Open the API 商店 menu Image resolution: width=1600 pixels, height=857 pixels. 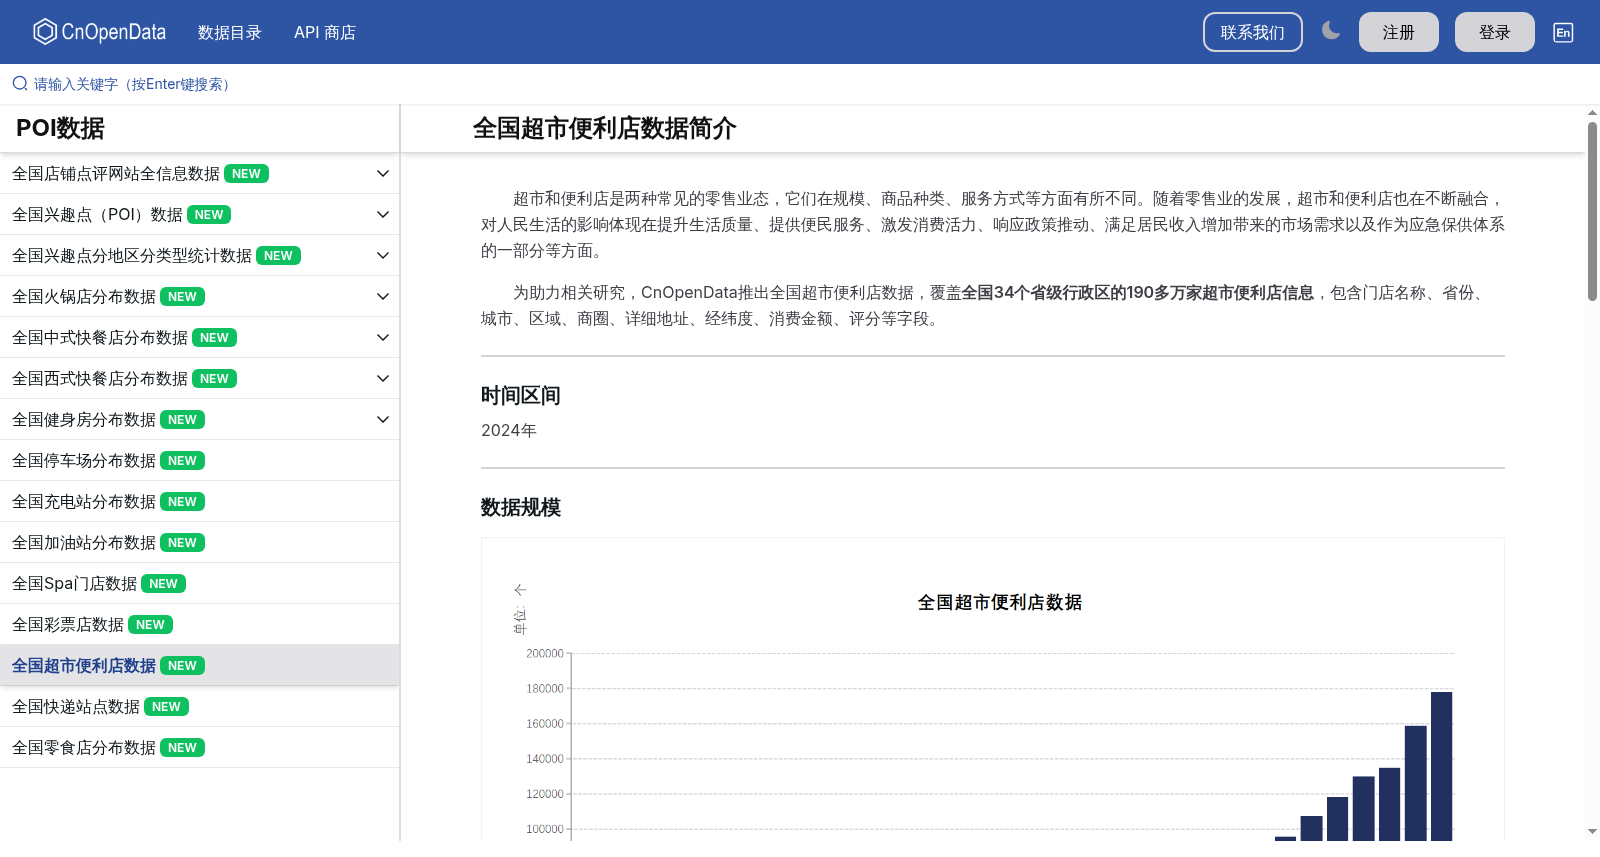point(325,32)
